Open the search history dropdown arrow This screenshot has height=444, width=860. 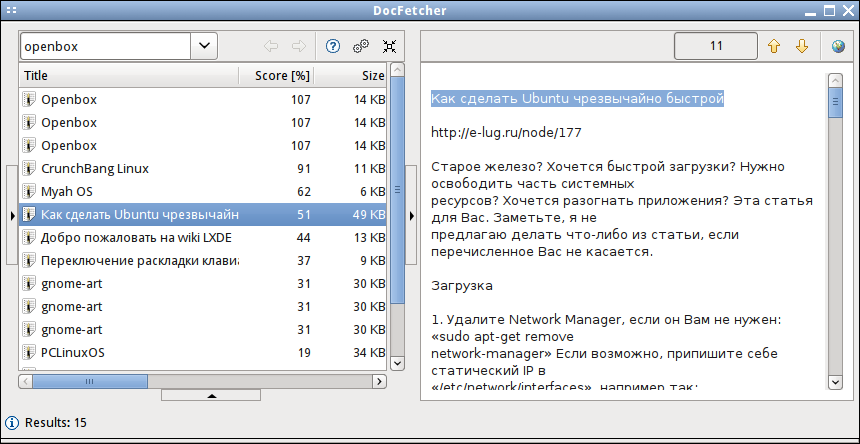204,46
